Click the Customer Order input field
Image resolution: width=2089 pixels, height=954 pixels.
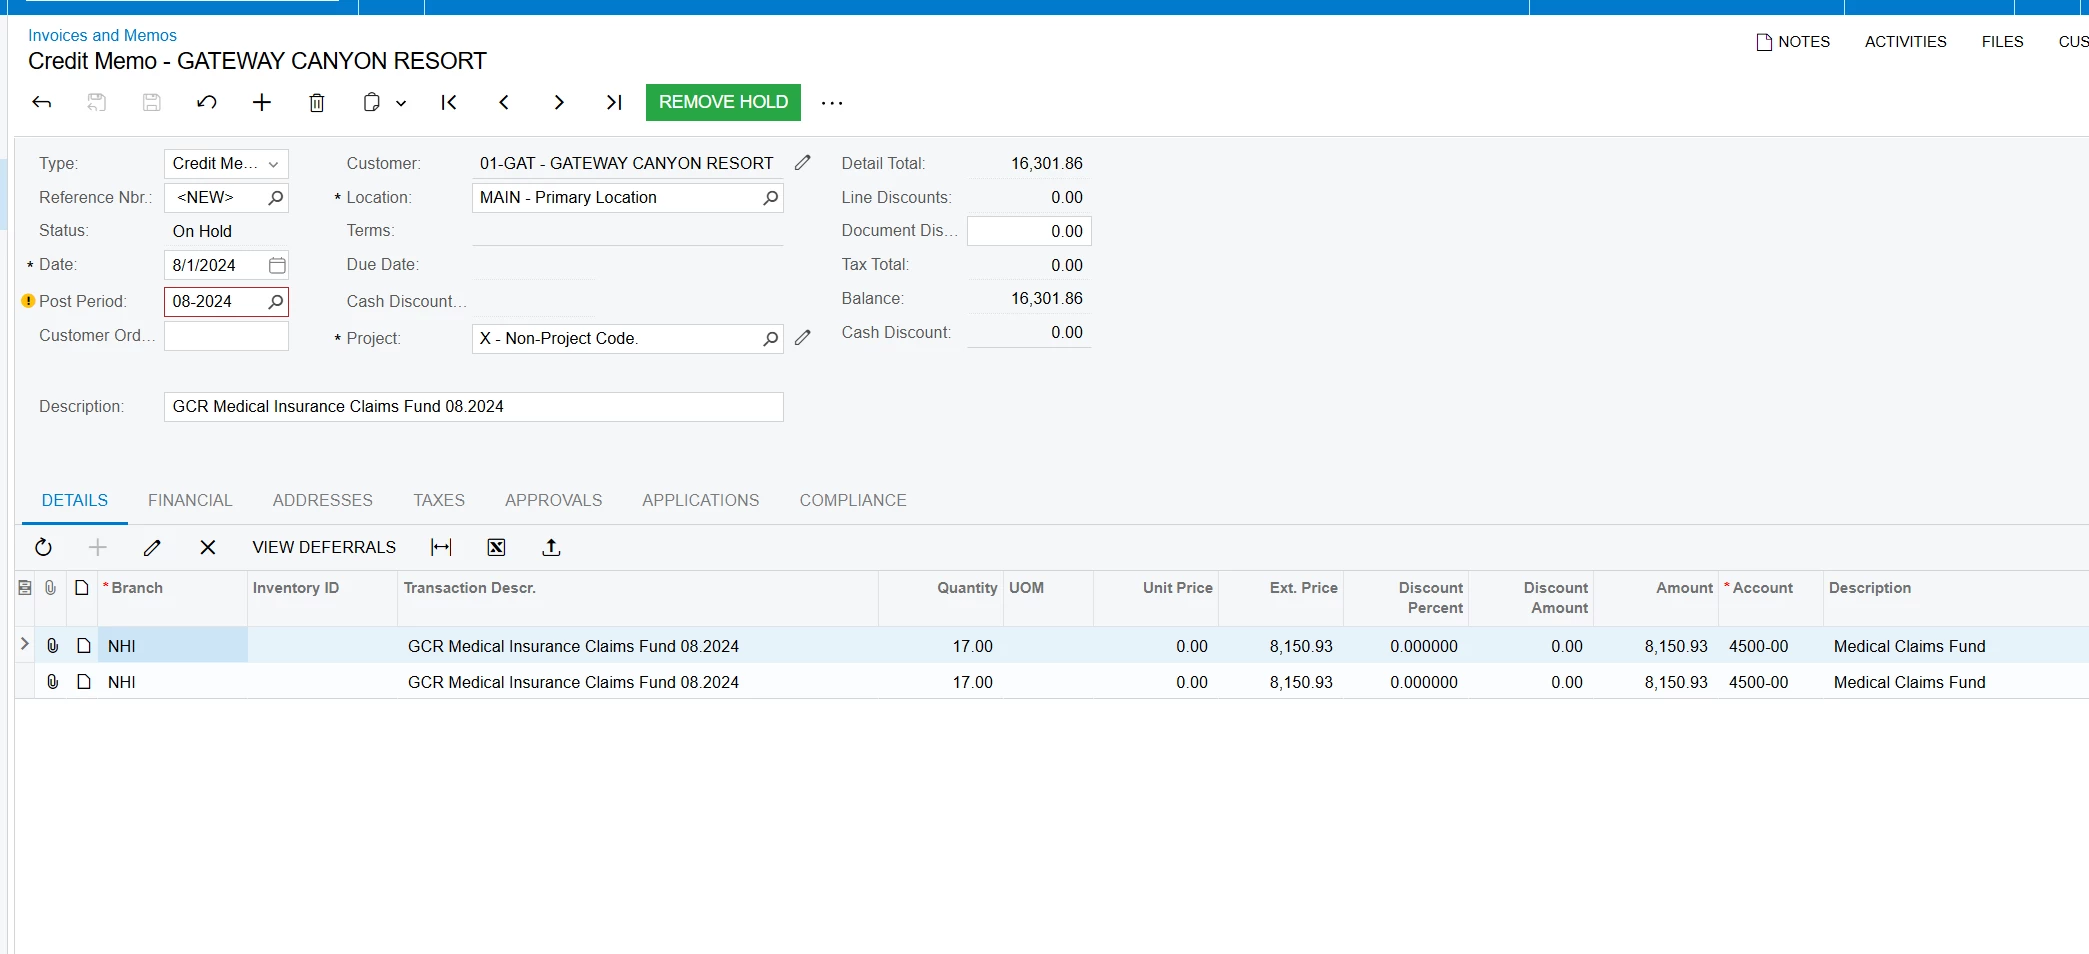pyautogui.click(x=226, y=336)
